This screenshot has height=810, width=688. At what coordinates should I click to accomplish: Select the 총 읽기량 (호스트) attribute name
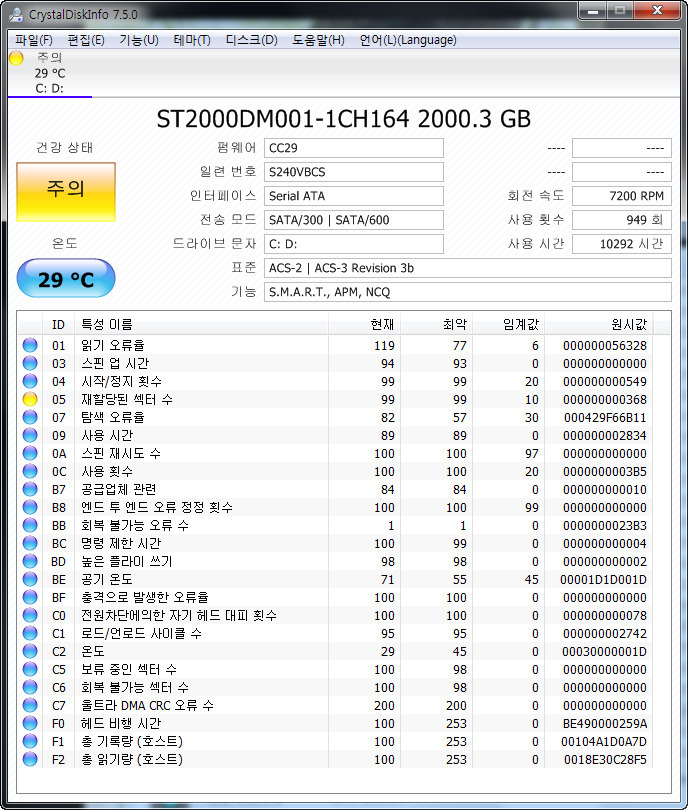132,759
